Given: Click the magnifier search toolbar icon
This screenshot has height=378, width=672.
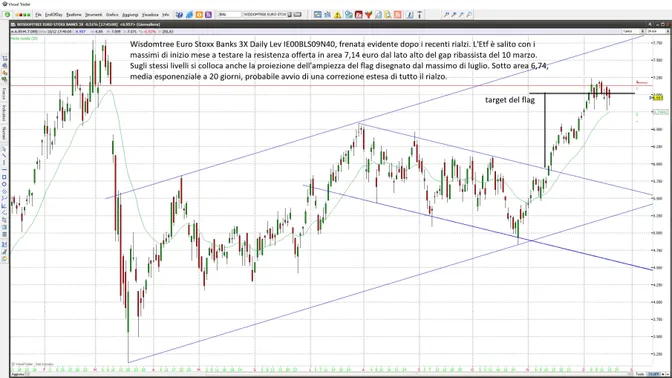Looking at the screenshot, I should pyautogui.click(x=387, y=15).
